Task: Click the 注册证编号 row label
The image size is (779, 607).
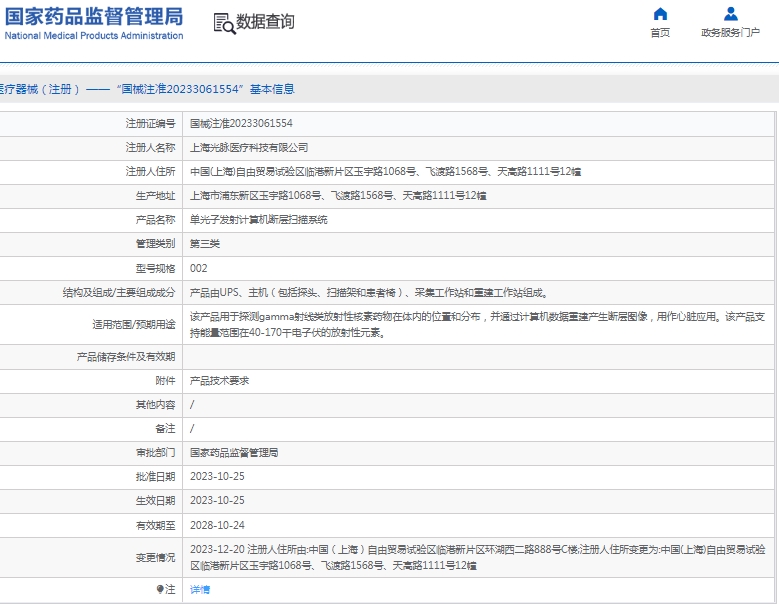Action: tap(151, 124)
